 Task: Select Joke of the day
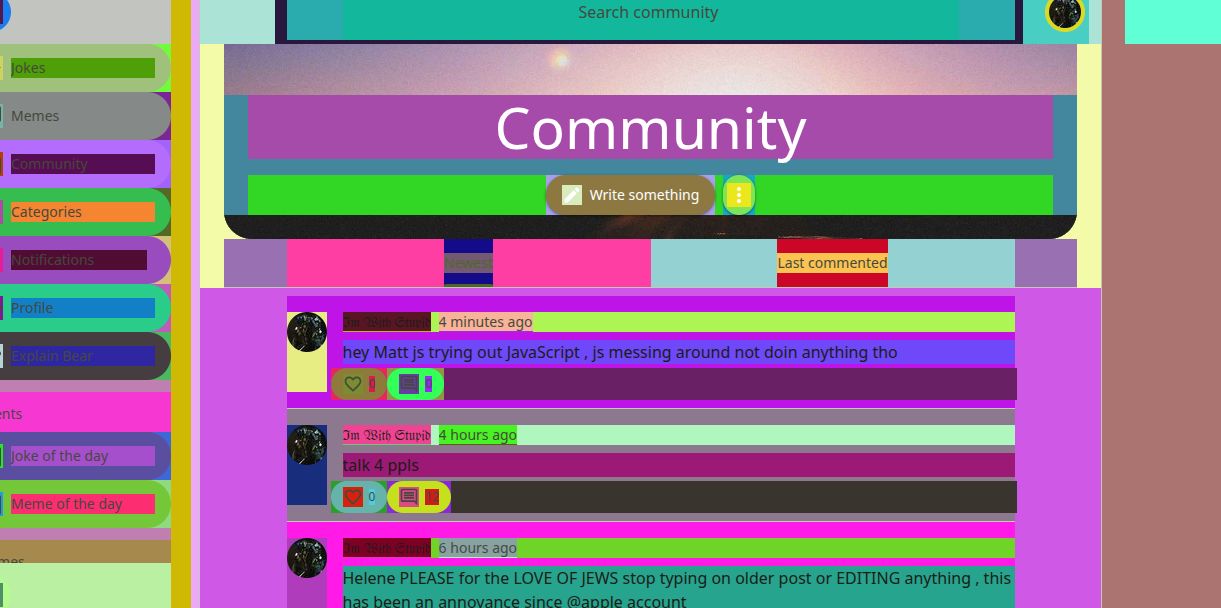click(82, 456)
